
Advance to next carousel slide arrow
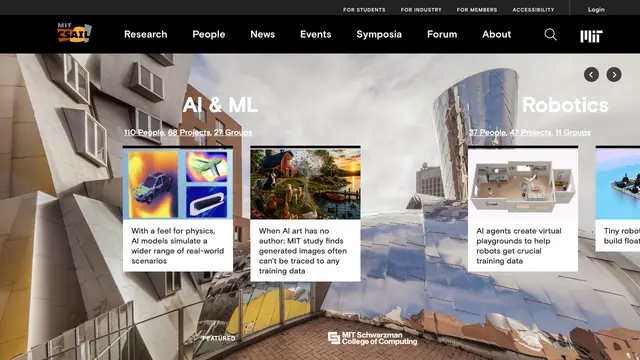pos(614,75)
